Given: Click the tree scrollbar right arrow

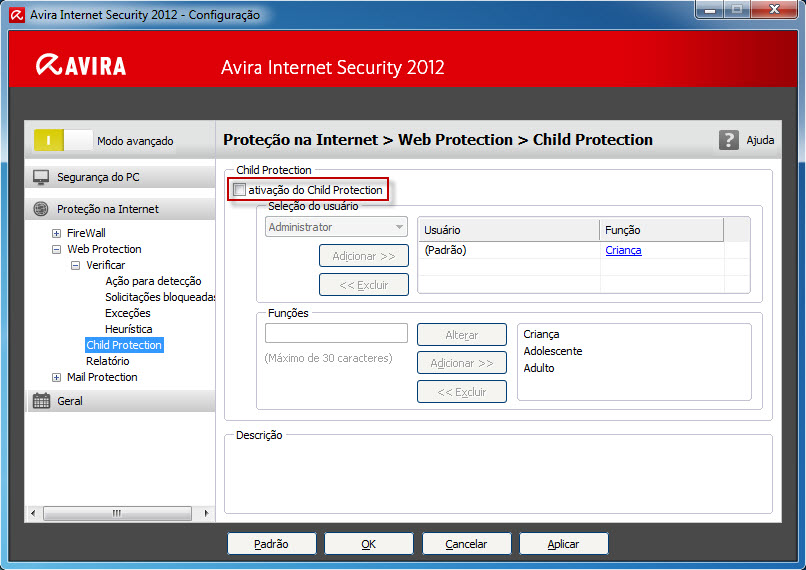Looking at the screenshot, I should (207, 513).
